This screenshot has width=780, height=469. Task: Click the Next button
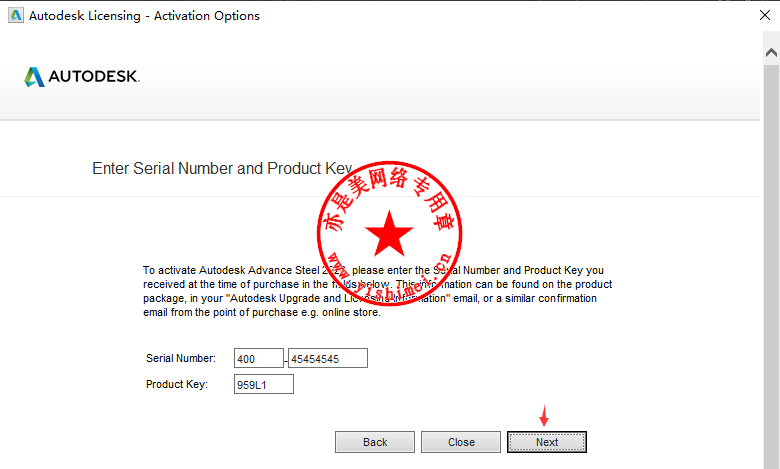tap(547, 442)
